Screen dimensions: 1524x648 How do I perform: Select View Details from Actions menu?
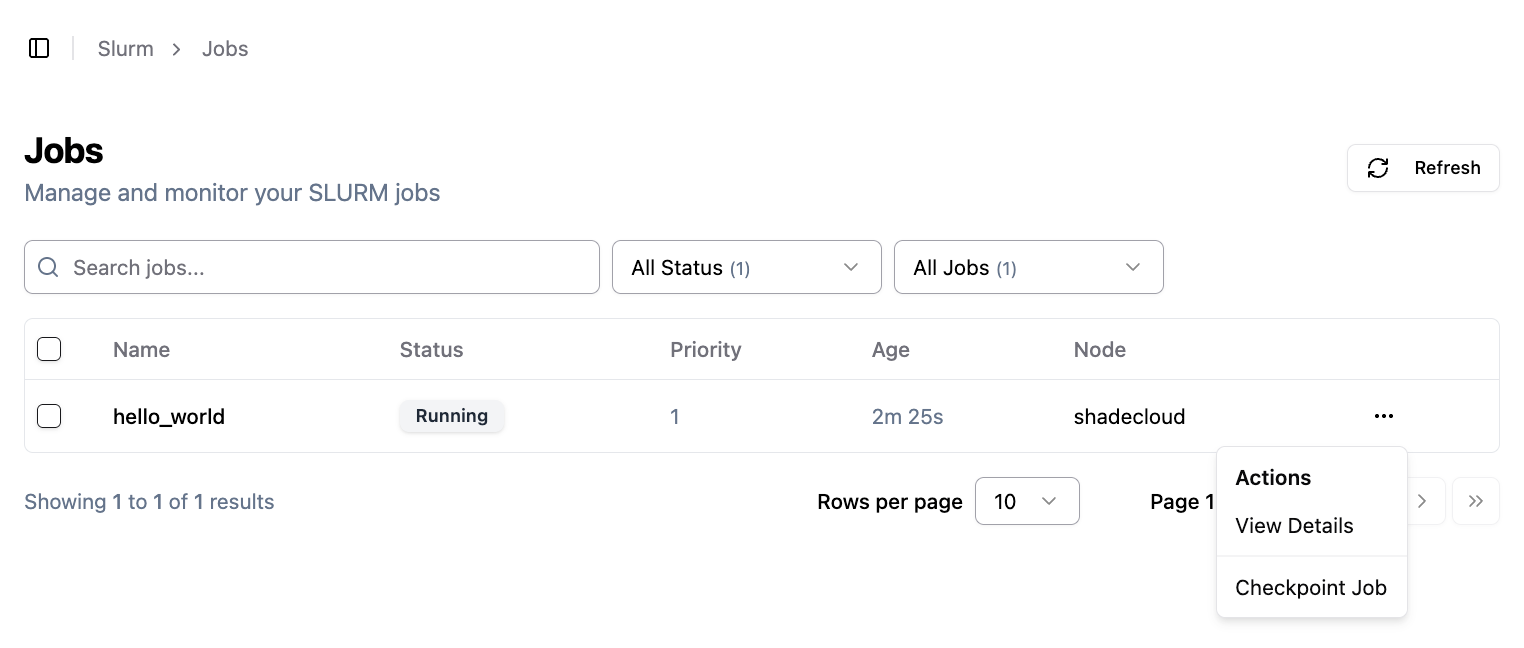click(1294, 526)
